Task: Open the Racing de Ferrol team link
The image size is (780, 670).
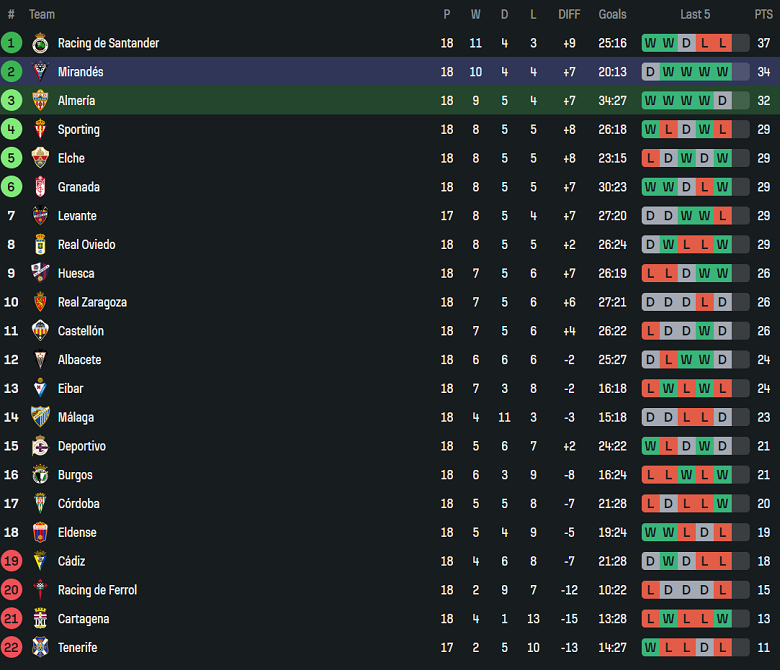Action: 98,590
